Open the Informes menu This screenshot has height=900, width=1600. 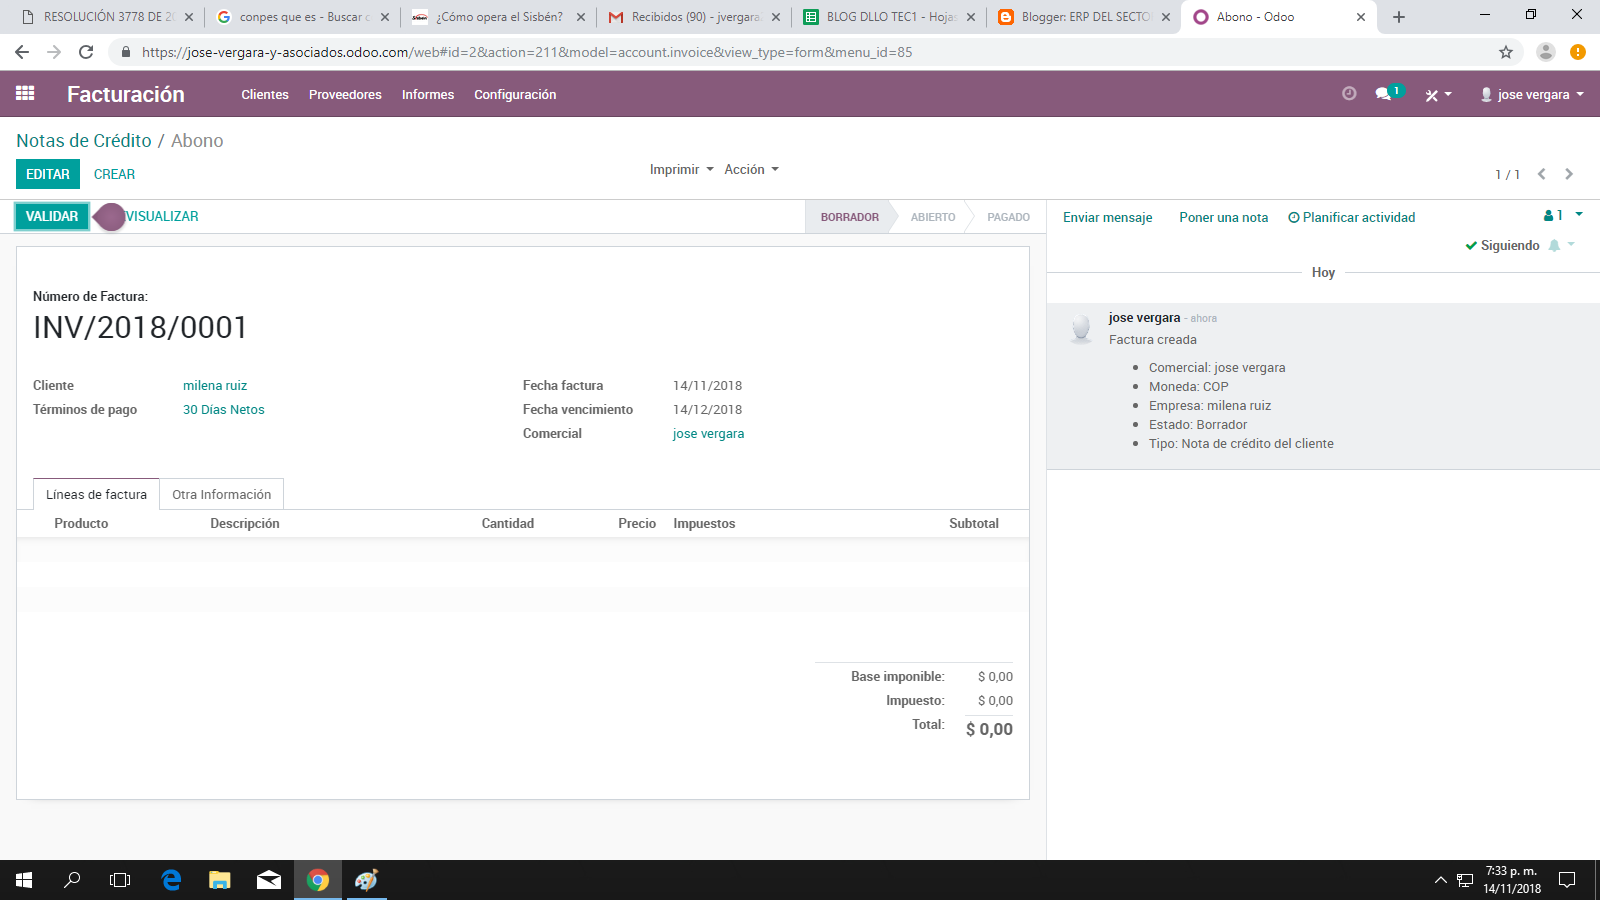coord(427,94)
